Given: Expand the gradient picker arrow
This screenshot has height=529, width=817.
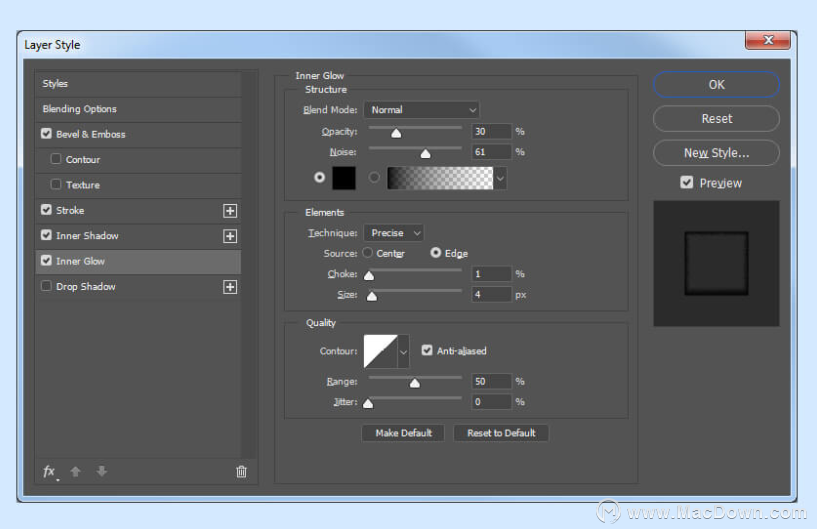Looking at the screenshot, I should click(x=500, y=178).
